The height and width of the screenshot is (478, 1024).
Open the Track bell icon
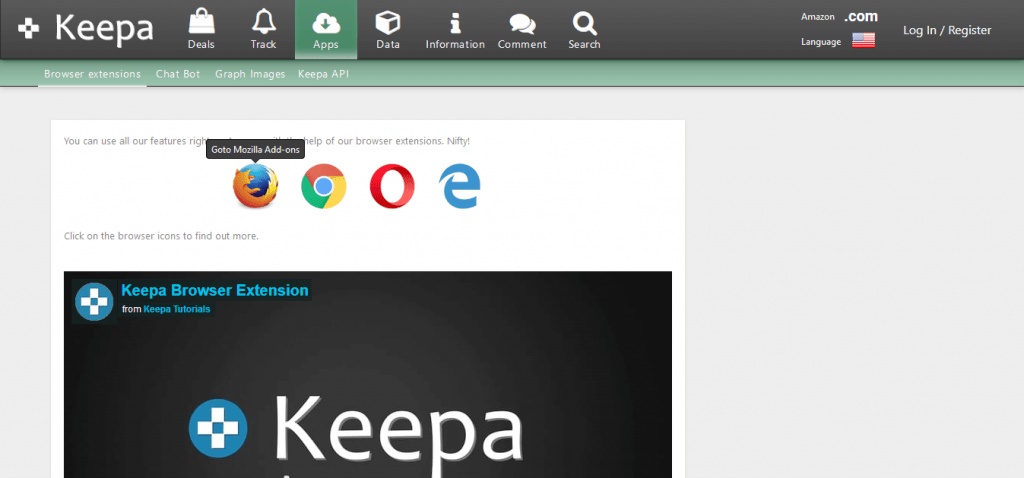click(x=263, y=23)
